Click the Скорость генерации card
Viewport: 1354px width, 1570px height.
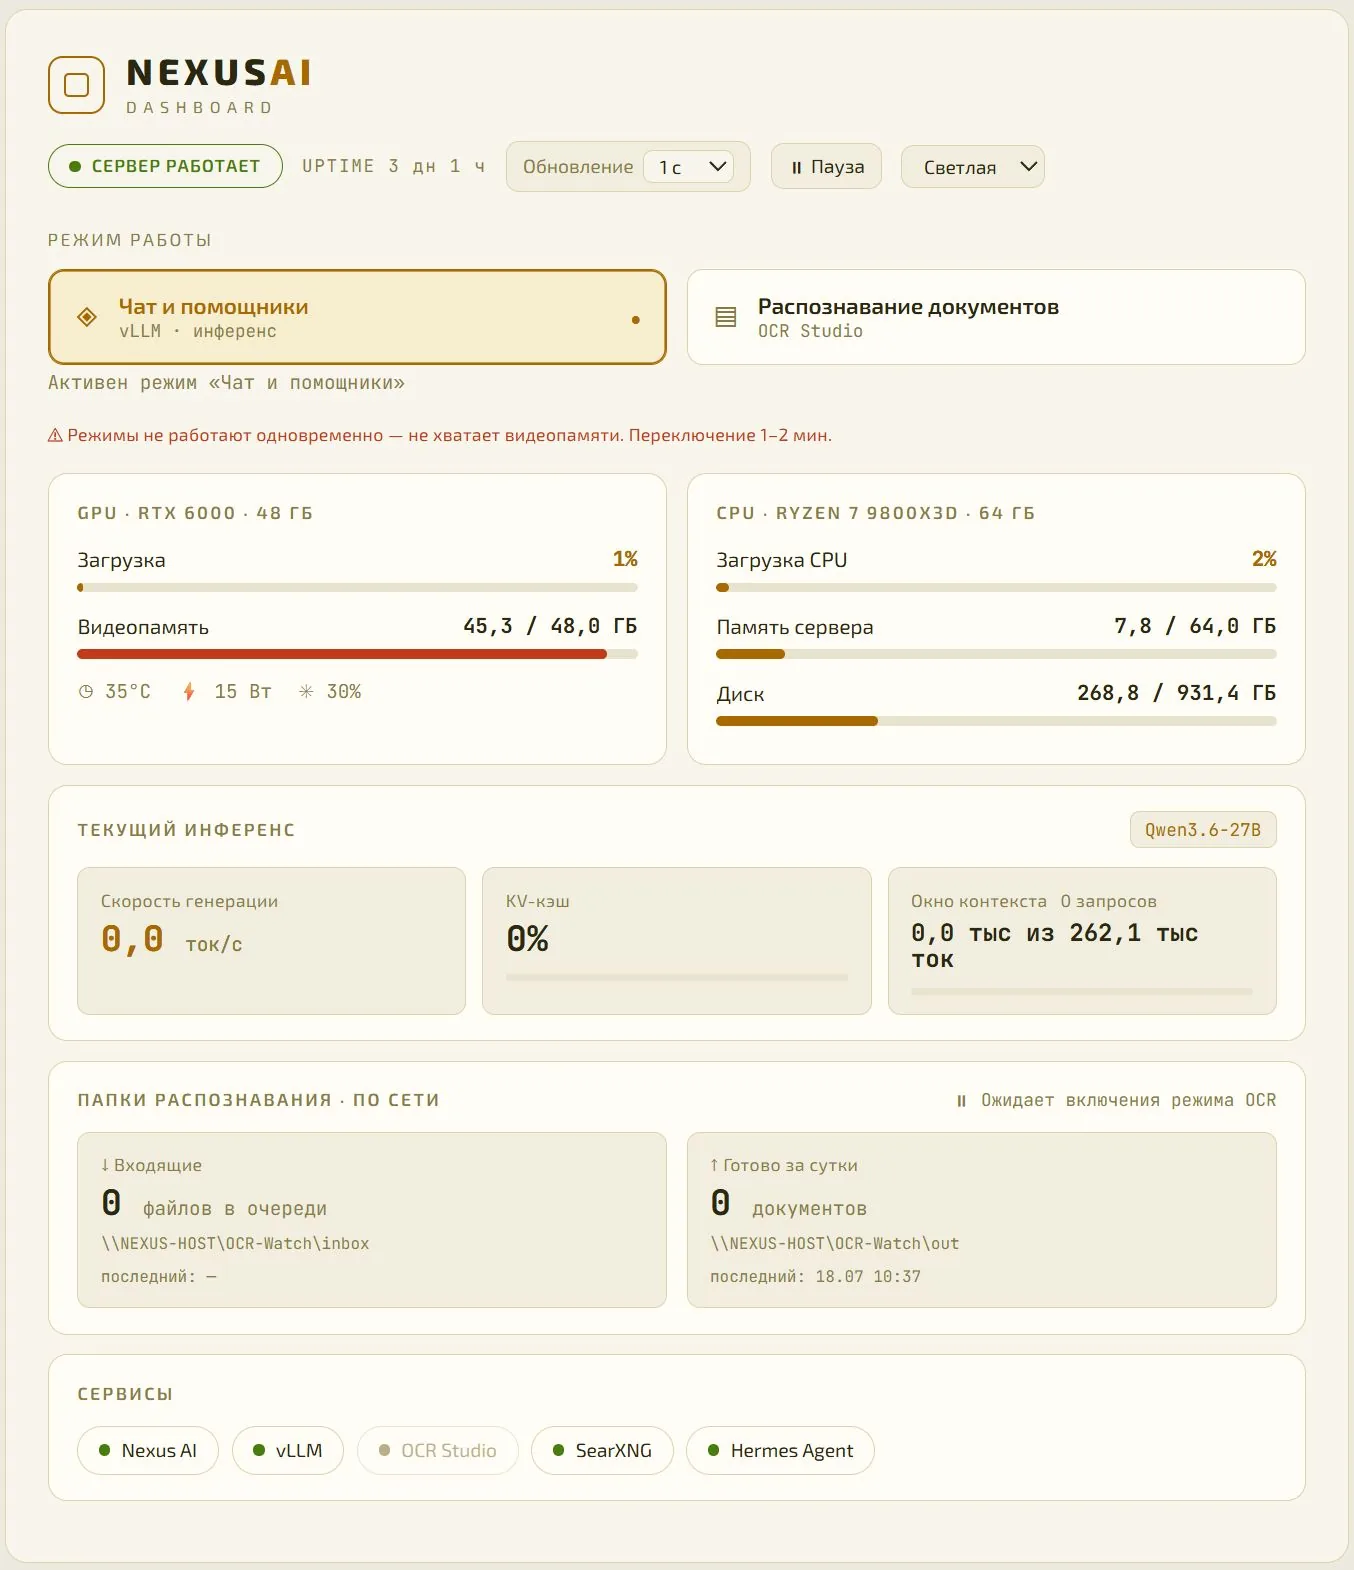coord(271,941)
